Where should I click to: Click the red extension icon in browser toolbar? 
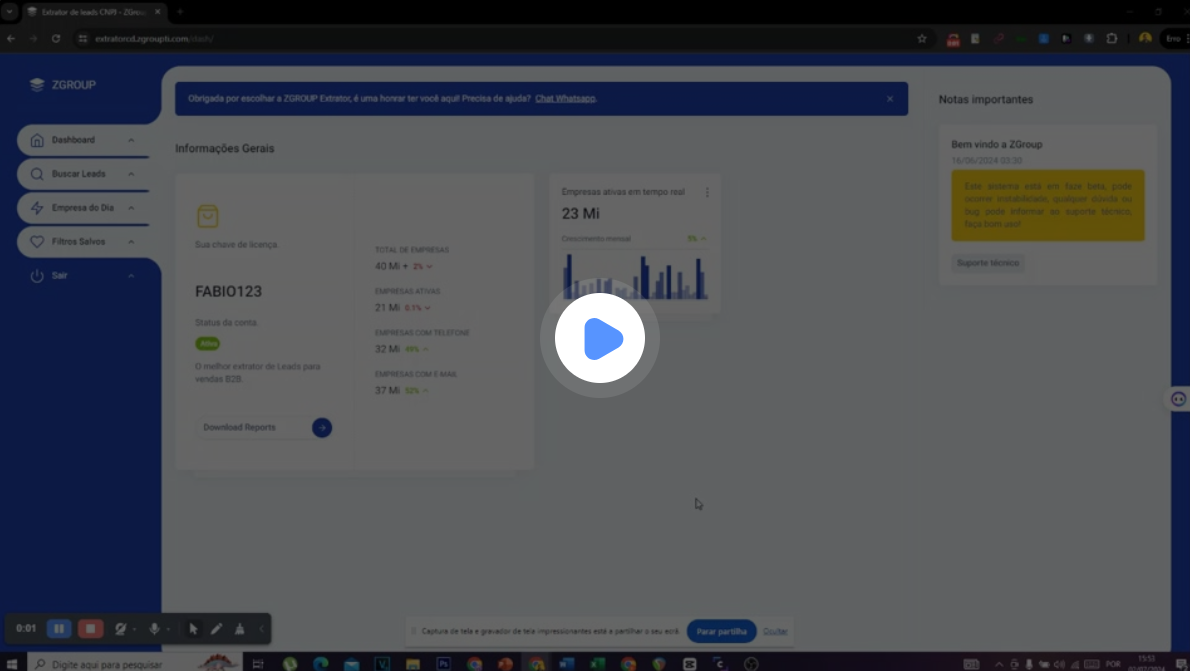point(952,39)
